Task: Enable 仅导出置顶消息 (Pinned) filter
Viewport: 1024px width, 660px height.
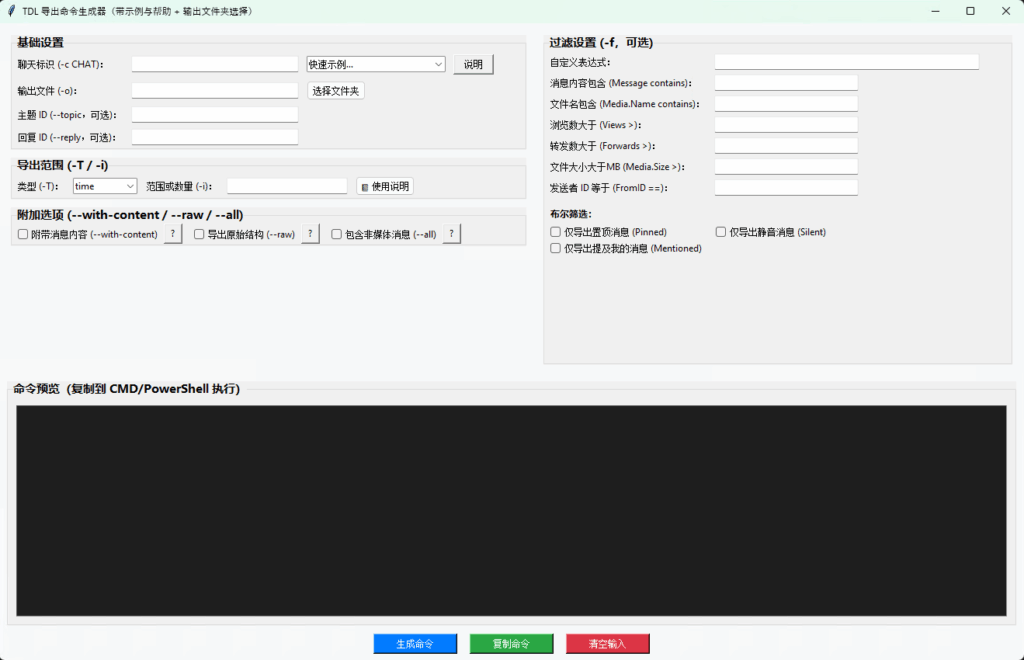Action: click(556, 232)
